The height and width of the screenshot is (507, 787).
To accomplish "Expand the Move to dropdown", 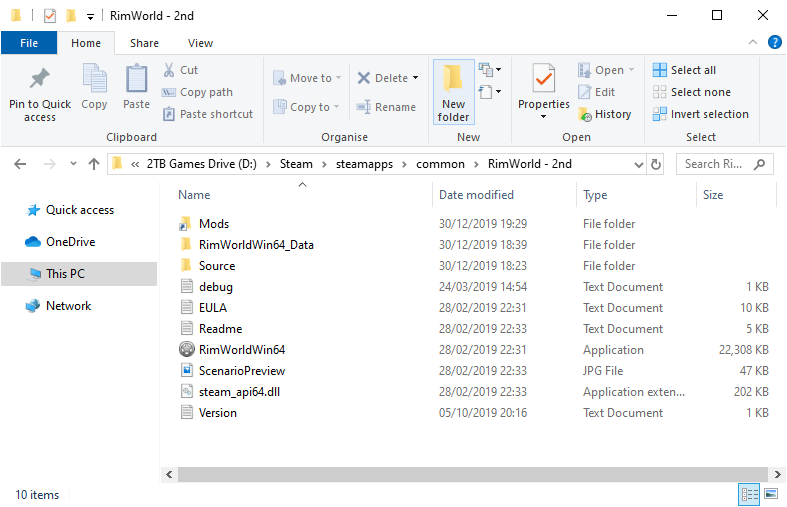I will pyautogui.click(x=338, y=78).
